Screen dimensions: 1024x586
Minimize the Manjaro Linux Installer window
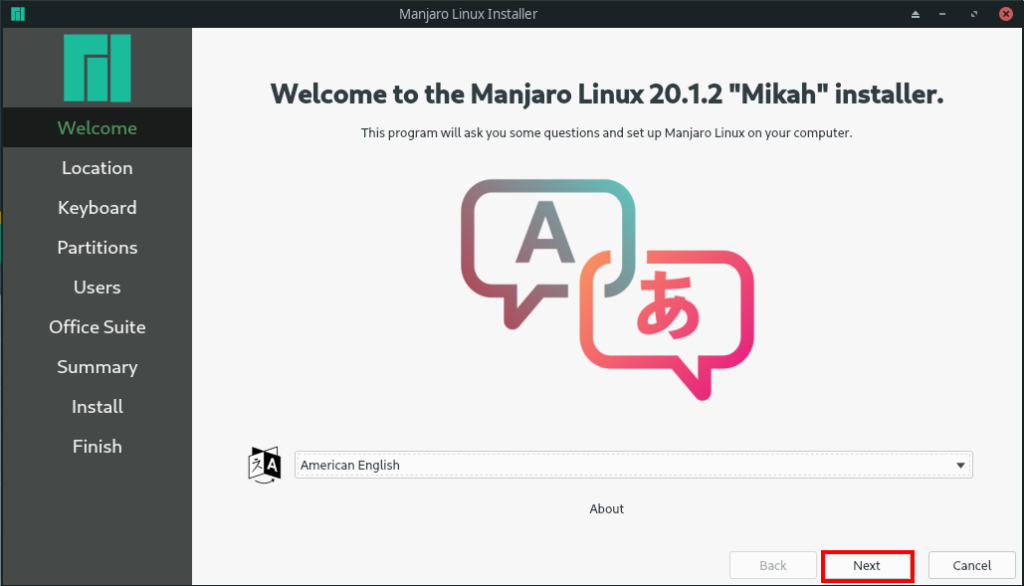click(x=942, y=14)
